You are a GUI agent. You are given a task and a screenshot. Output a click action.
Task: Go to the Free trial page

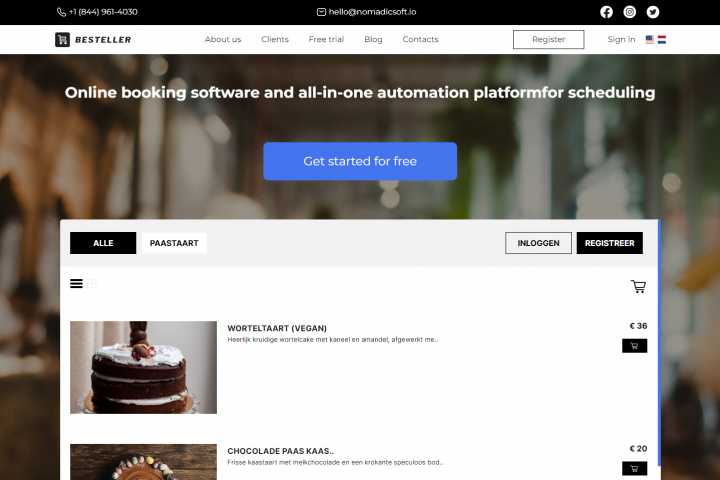[x=326, y=40]
